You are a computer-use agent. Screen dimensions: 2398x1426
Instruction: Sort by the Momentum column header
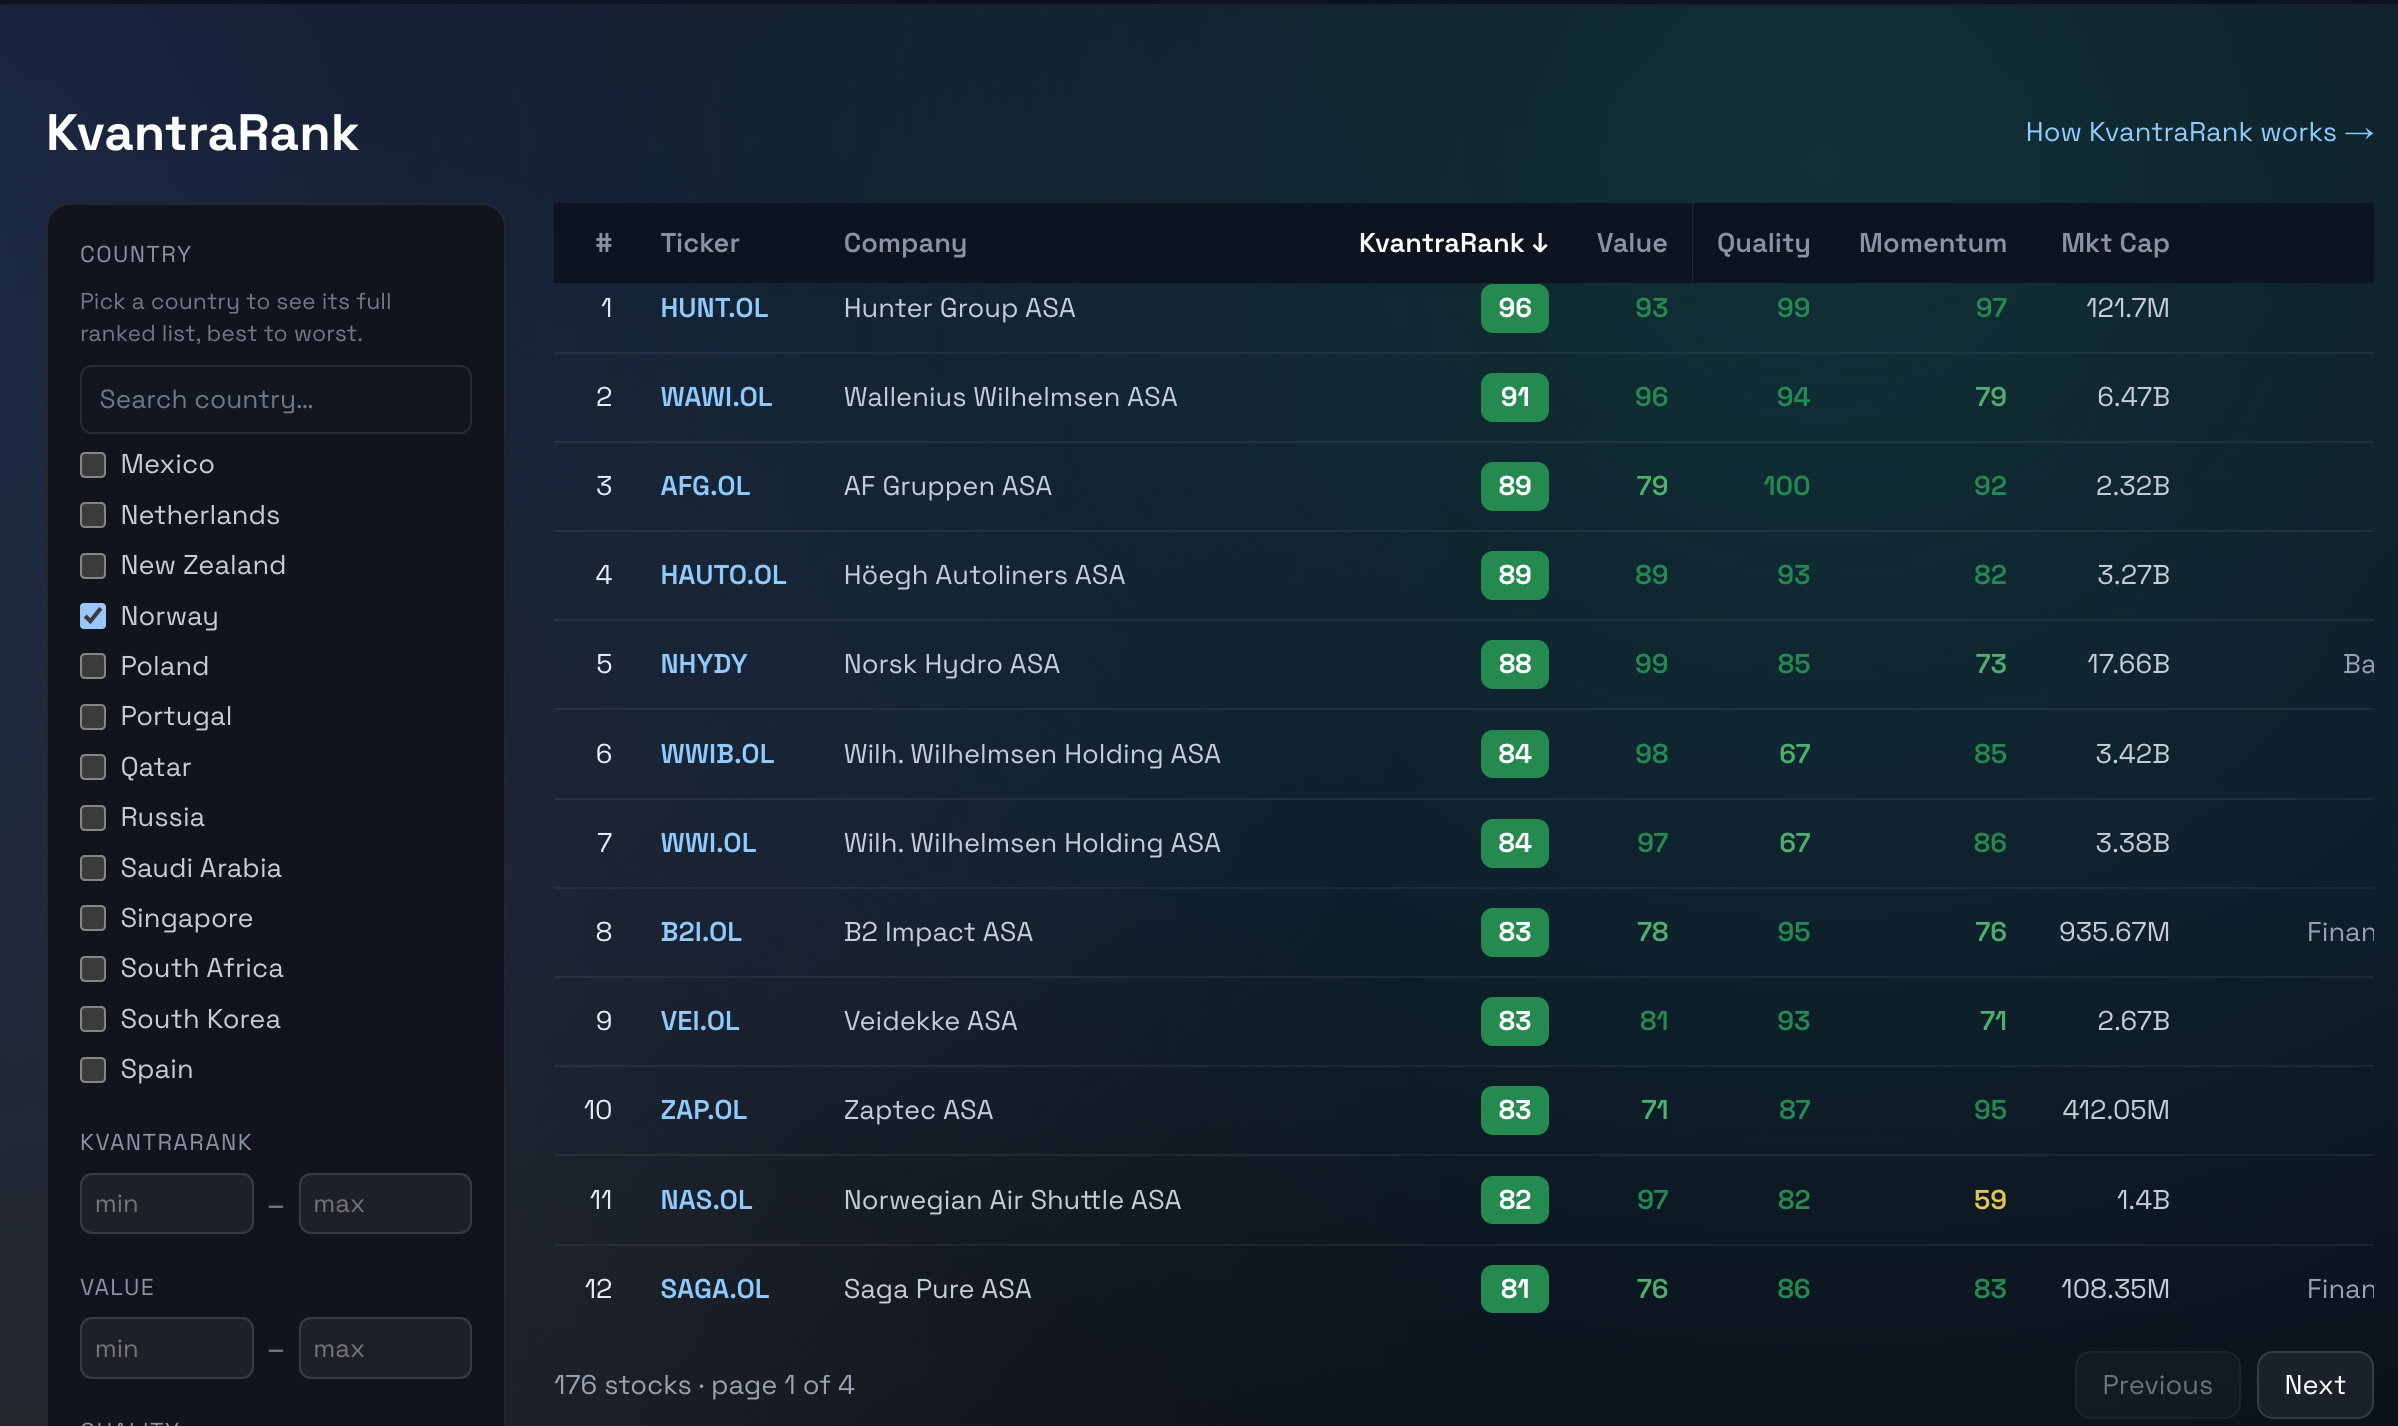[1932, 243]
